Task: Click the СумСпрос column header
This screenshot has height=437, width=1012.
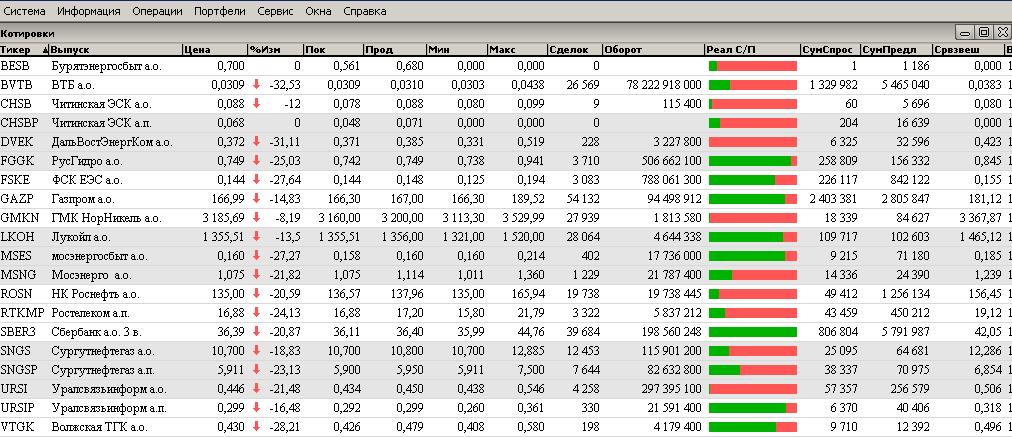Action: (x=830, y=50)
